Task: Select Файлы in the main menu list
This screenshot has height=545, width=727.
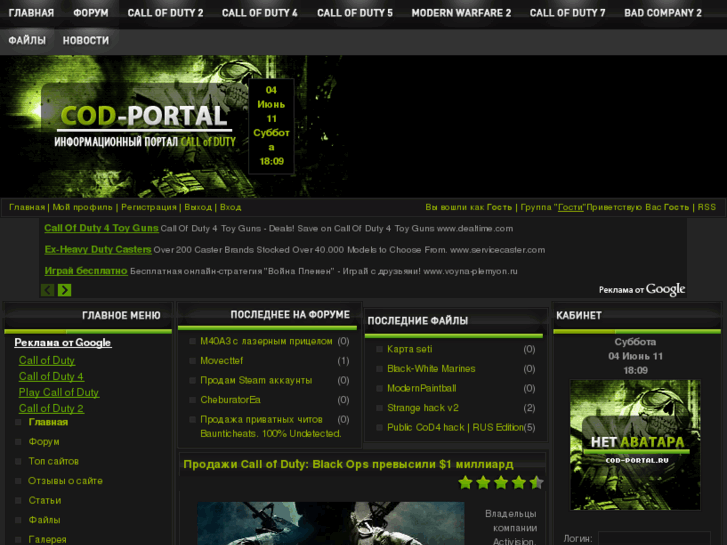Action: pos(44,519)
